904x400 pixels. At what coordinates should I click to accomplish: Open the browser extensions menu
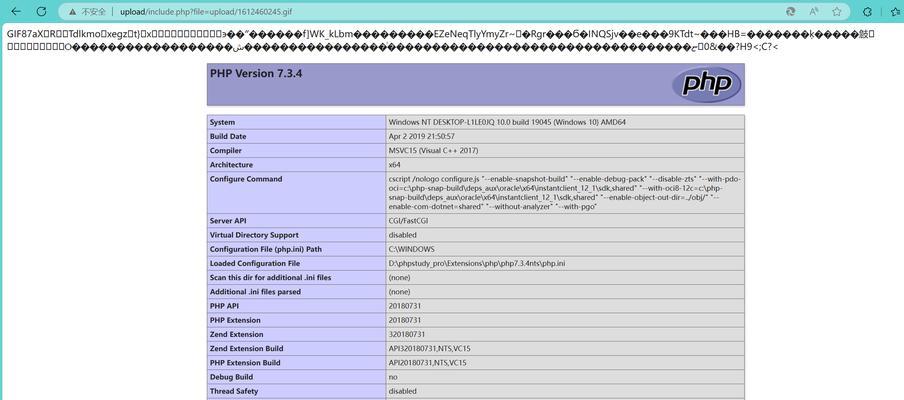tap(867, 12)
